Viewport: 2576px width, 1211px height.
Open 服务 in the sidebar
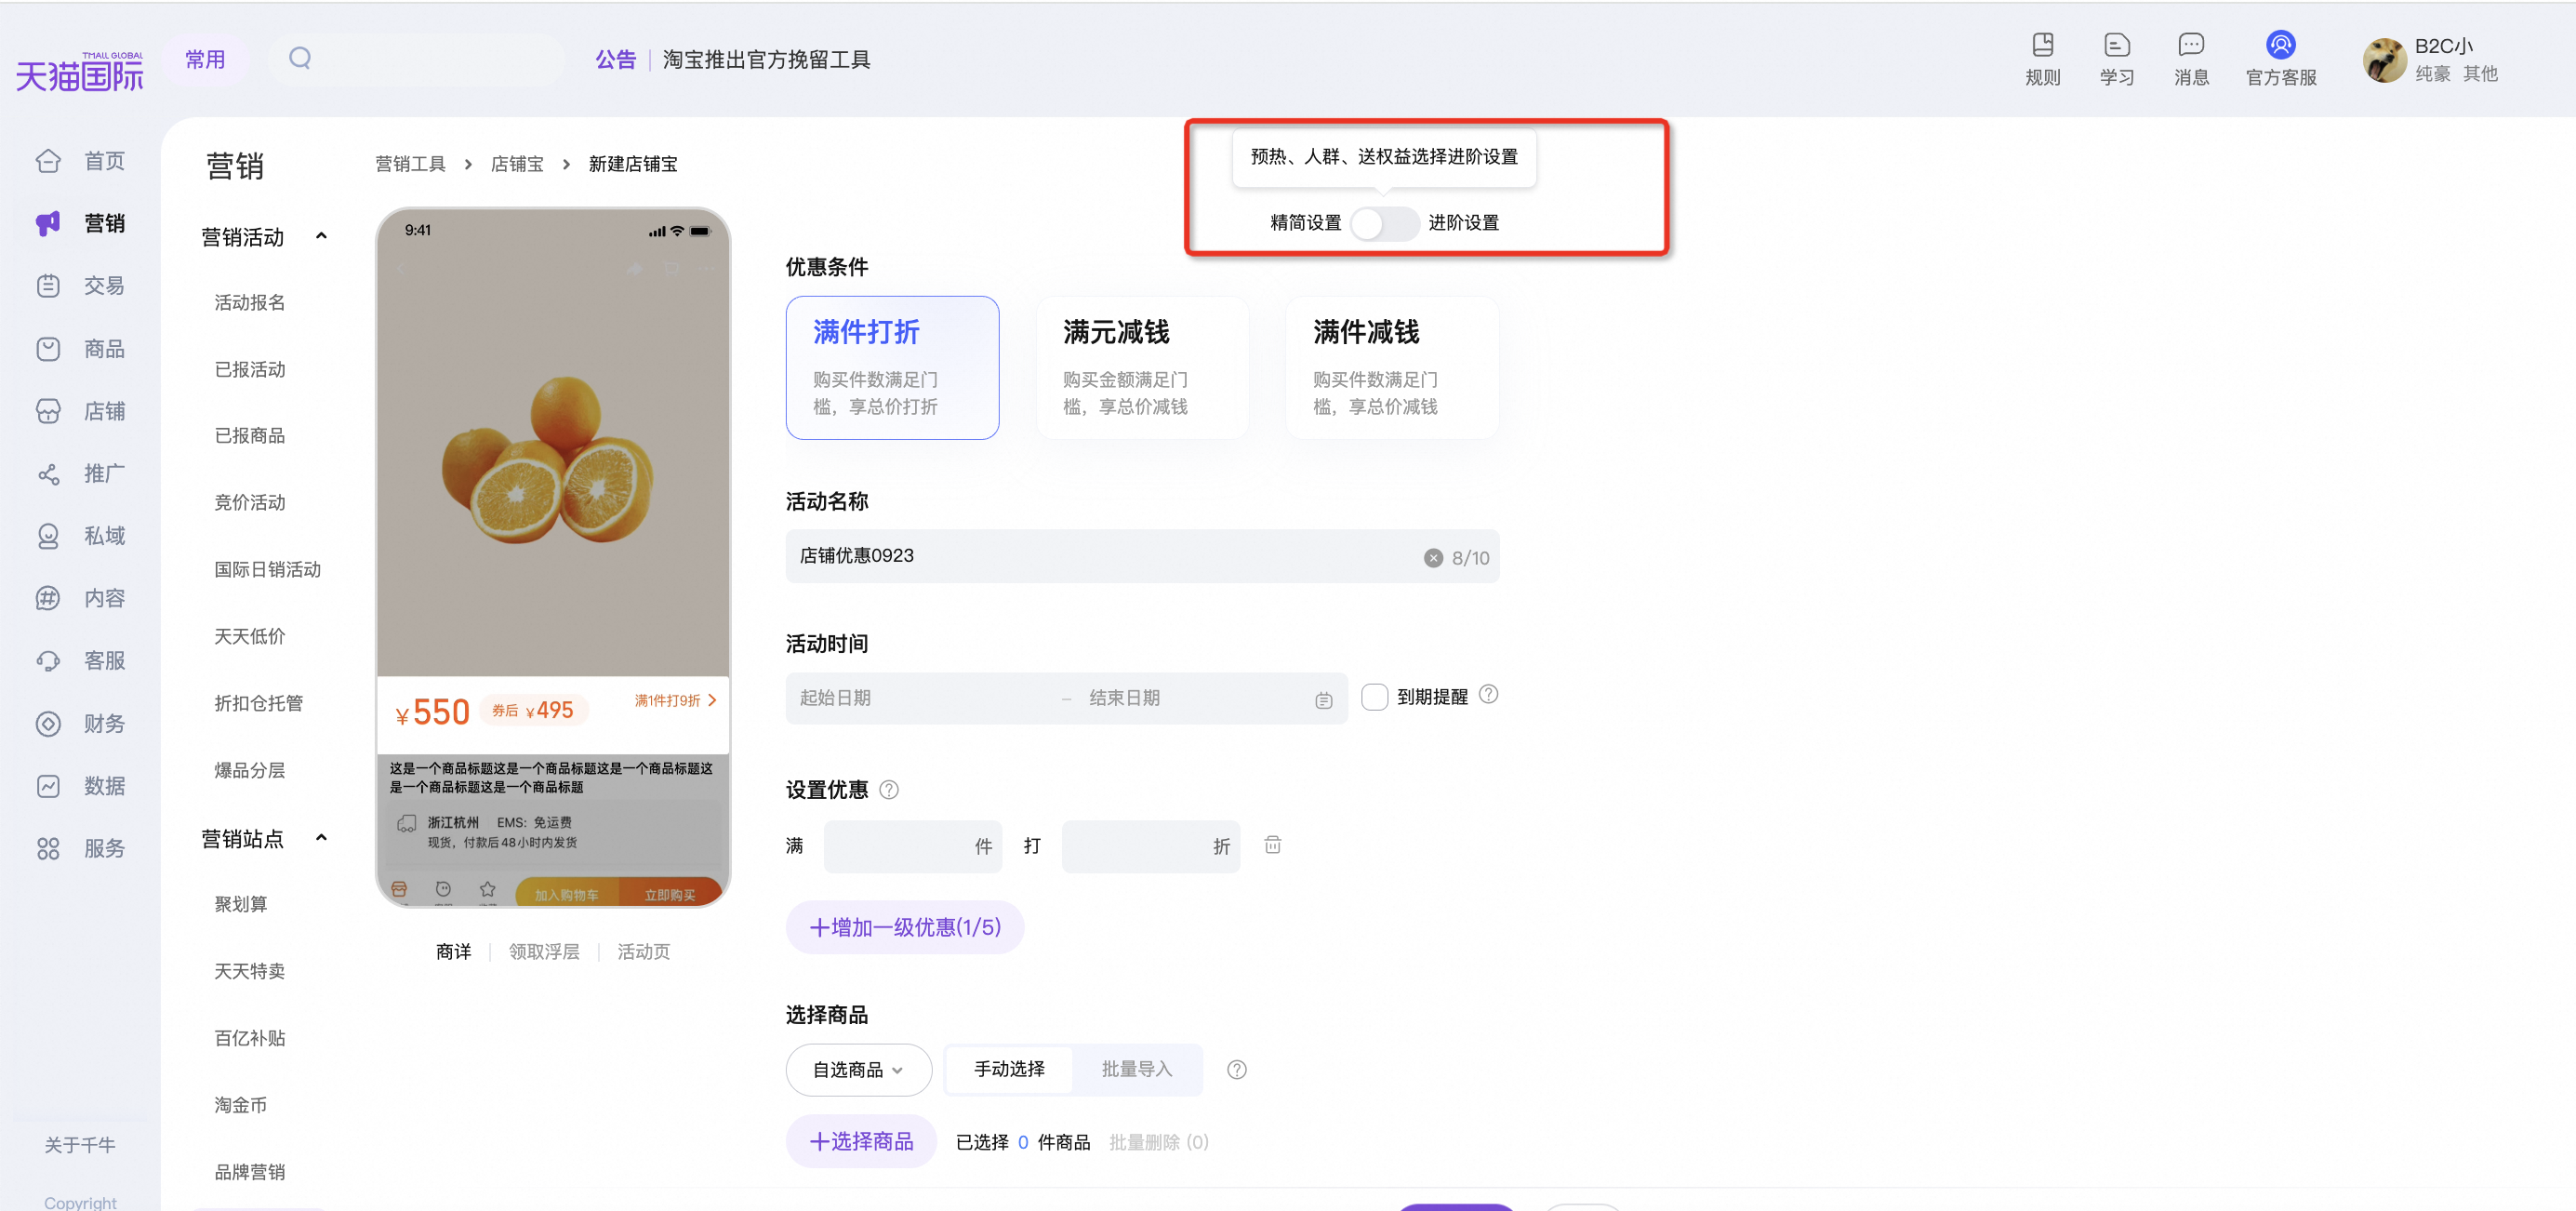click(80, 848)
